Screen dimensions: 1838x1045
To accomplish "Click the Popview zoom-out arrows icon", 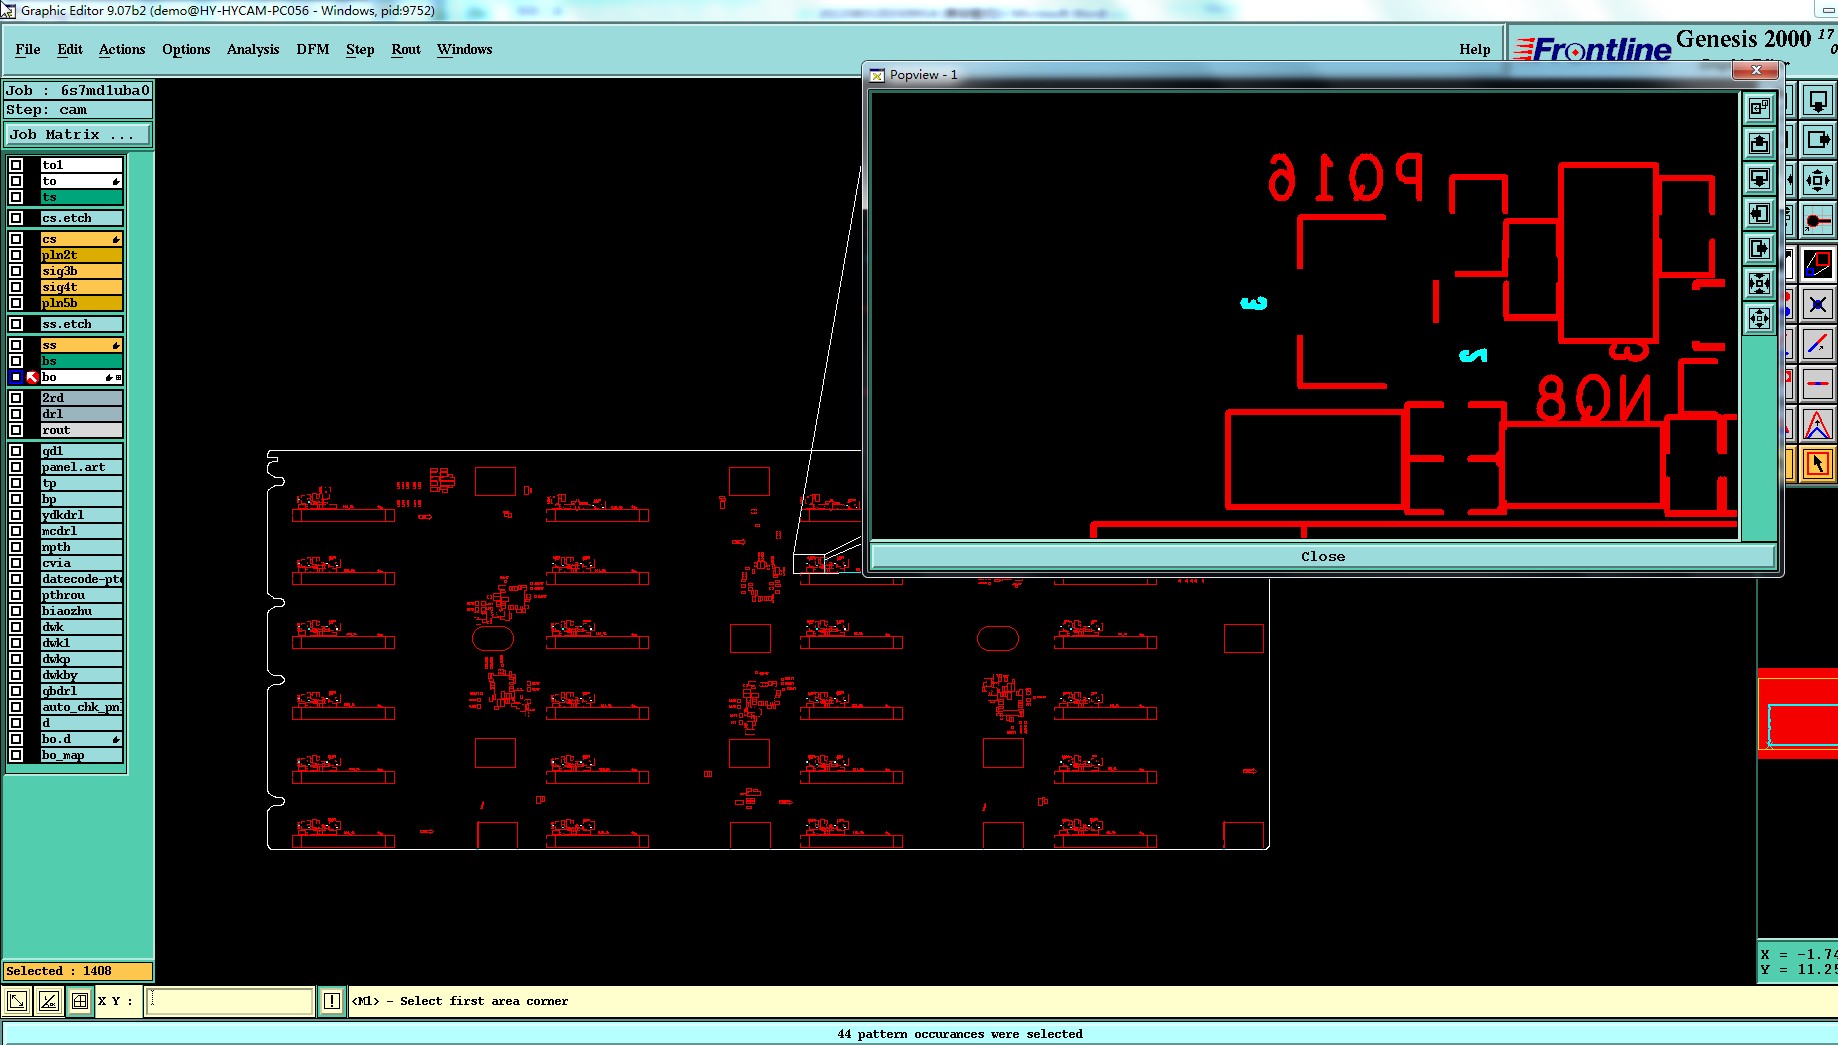I will 1759,318.
